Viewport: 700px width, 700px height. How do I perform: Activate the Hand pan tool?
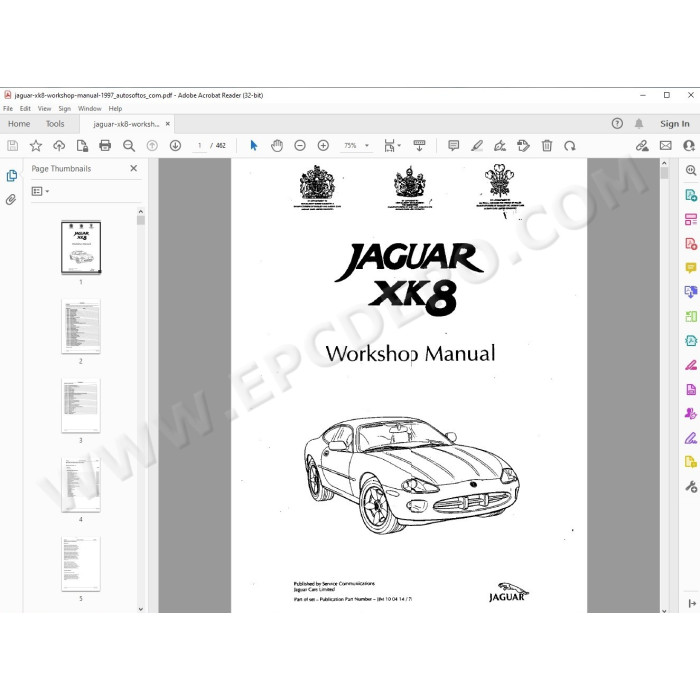pos(277,146)
